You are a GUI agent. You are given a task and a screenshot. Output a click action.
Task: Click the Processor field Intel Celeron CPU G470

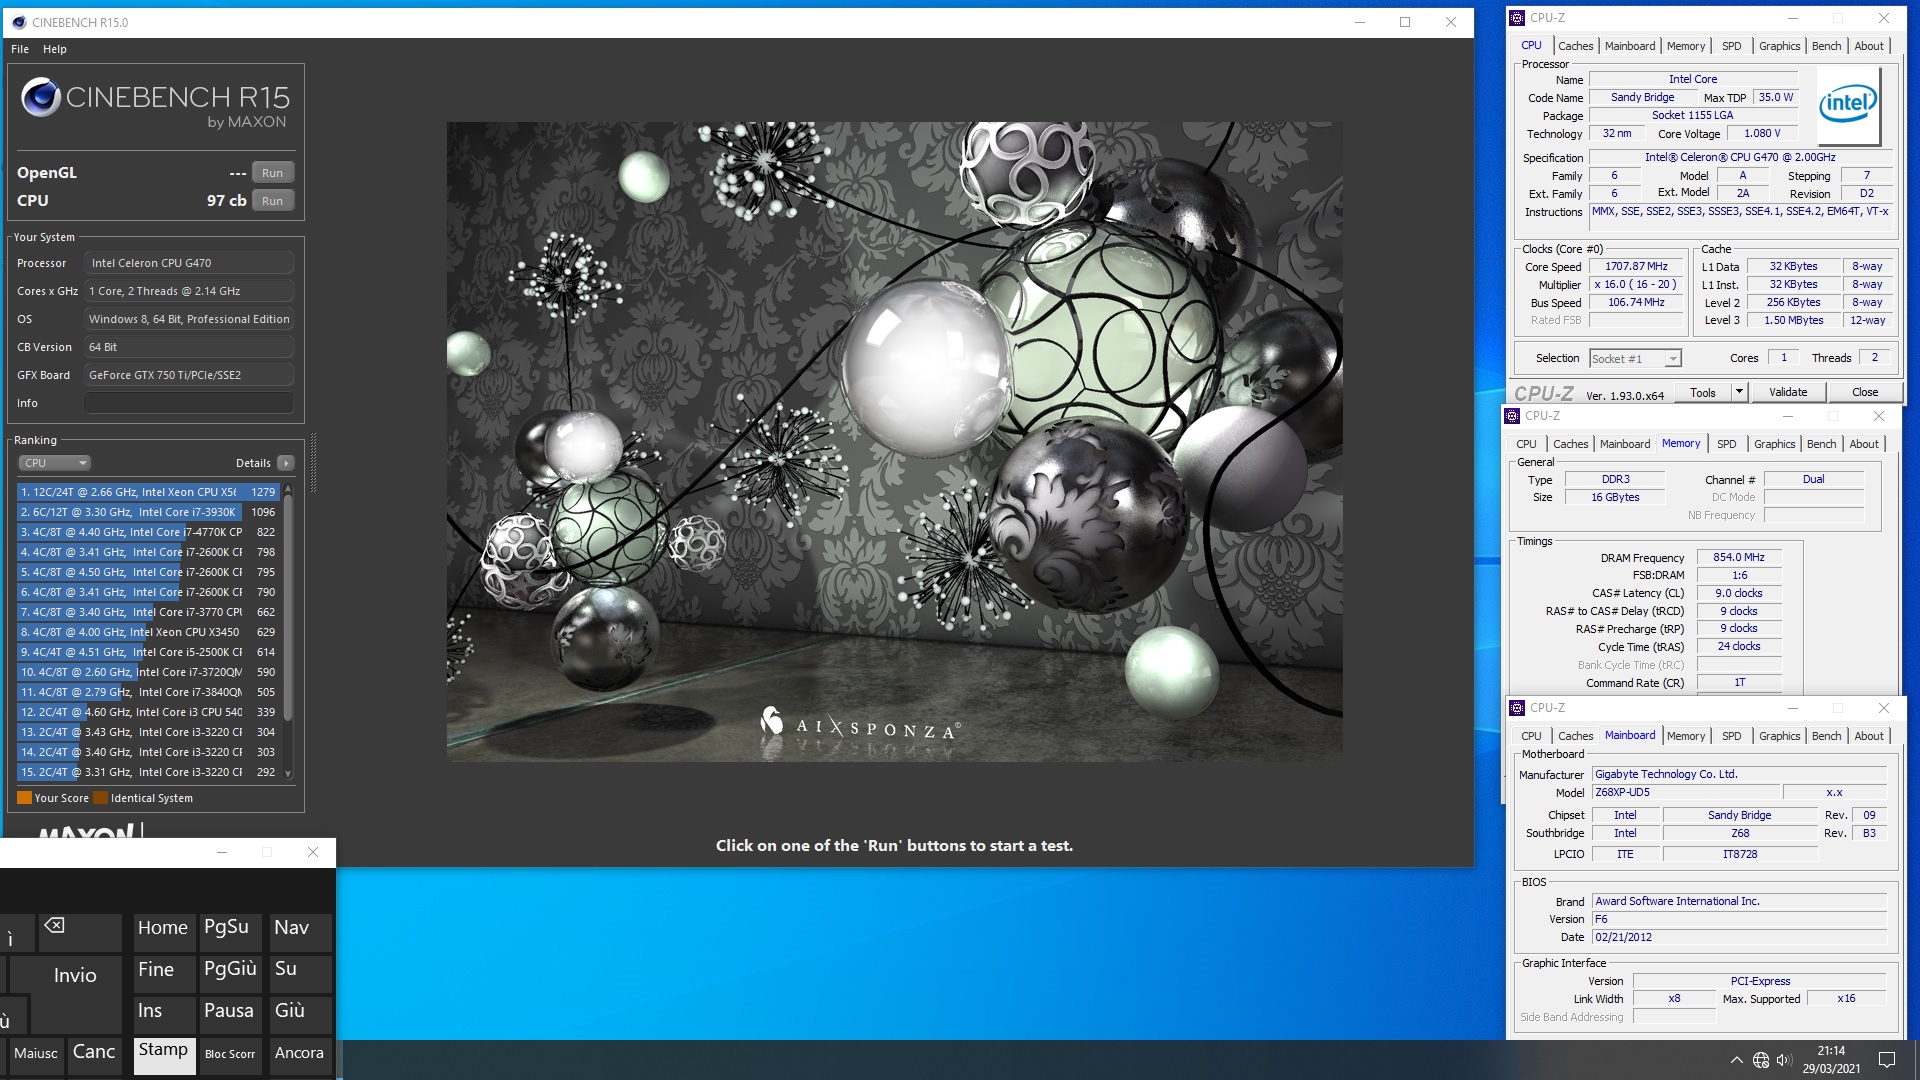click(188, 263)
